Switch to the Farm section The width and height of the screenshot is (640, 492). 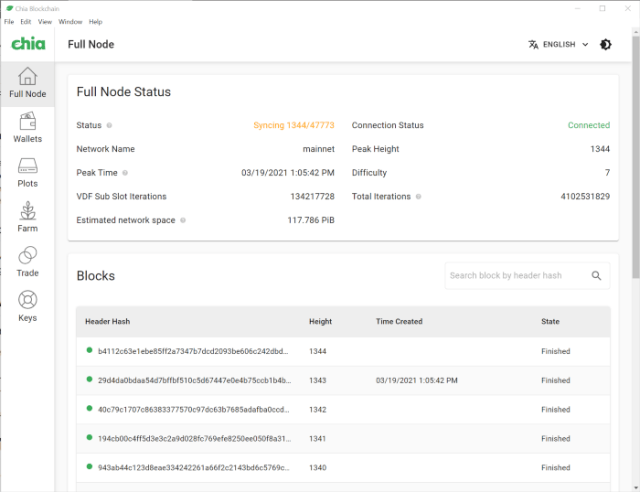click(x=27, y=217)
